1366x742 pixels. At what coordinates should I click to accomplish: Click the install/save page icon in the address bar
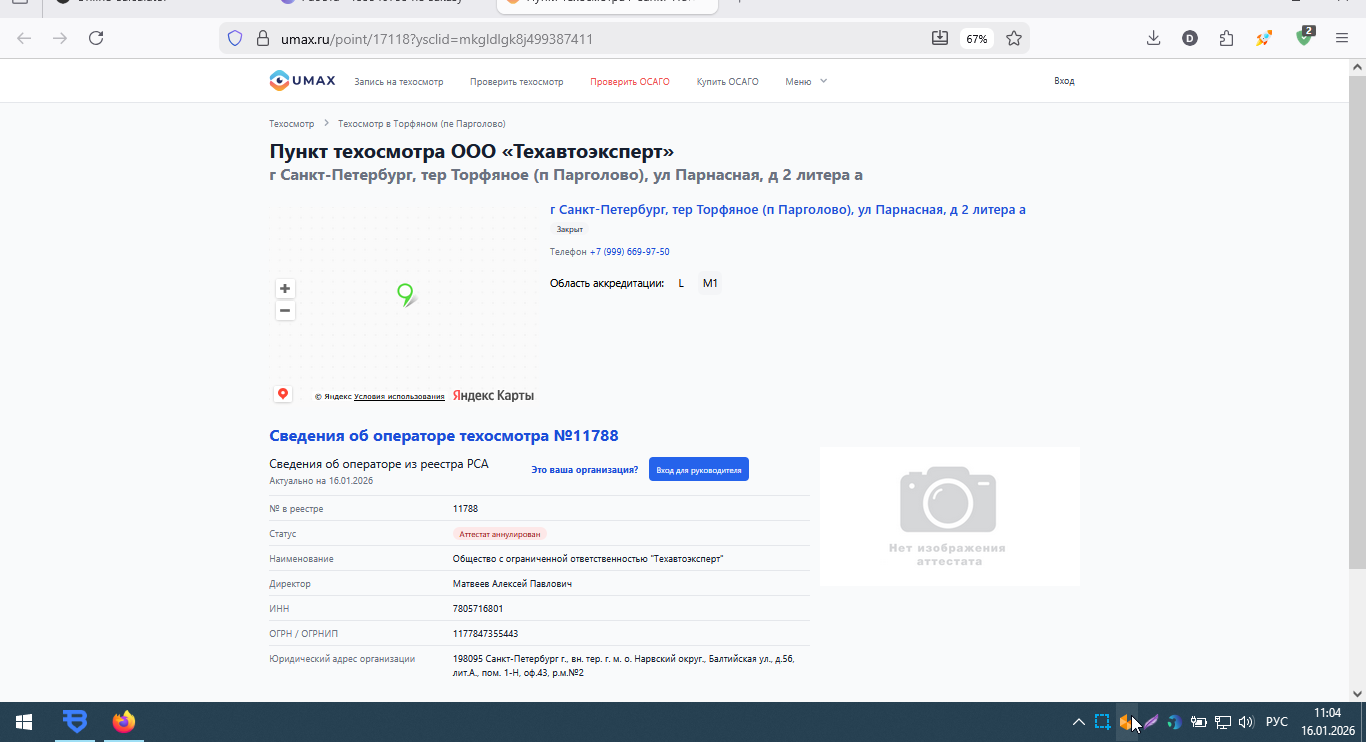point(939,38)
